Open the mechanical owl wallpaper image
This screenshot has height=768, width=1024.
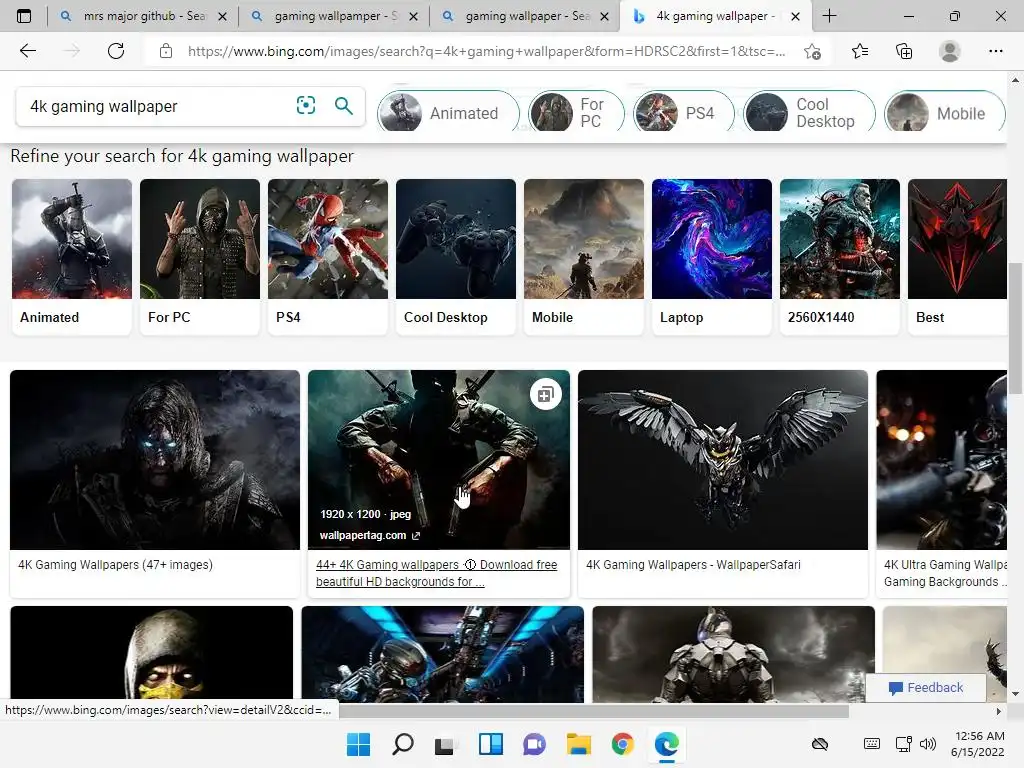coord(723,460)
